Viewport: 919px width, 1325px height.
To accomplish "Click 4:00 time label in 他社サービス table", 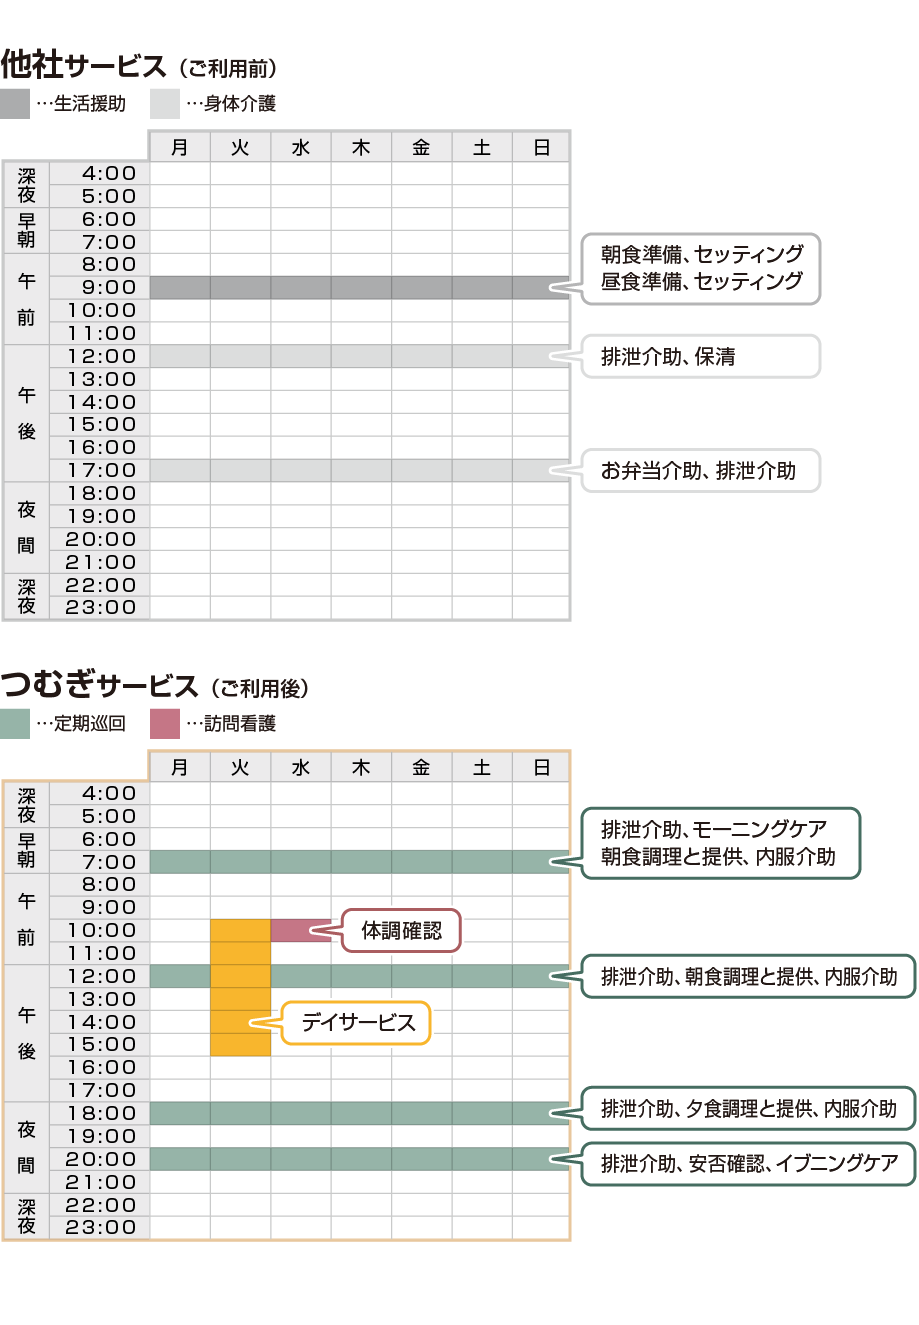I will [x=109, y=174].
